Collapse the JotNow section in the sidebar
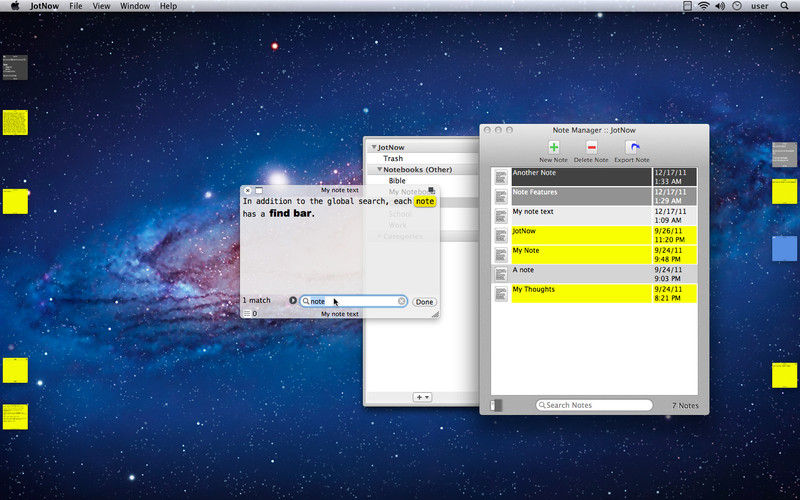The image size is (800, 500). pyautogui.click(x=374, y=147)
